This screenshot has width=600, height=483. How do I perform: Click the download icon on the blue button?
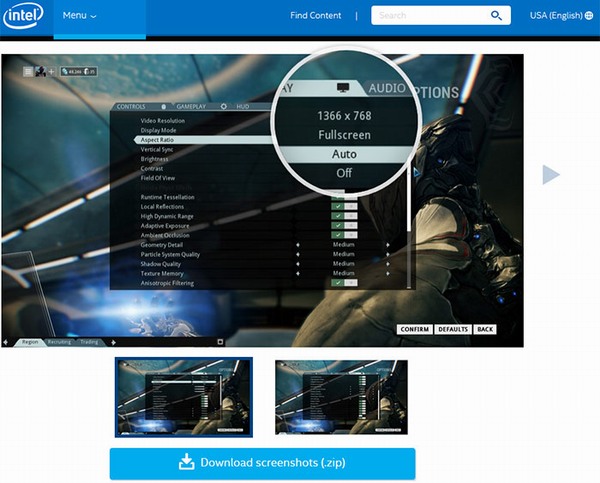(187, 462)
